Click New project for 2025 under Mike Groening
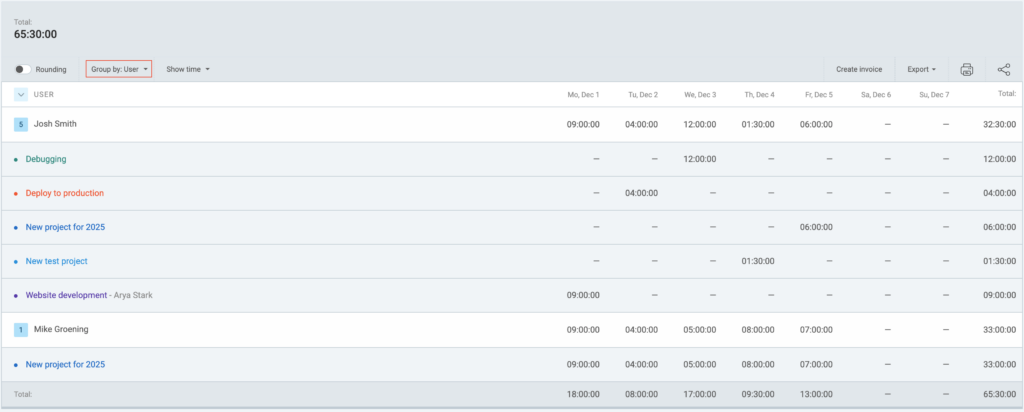1024x412 pixels. coord(65,364)
